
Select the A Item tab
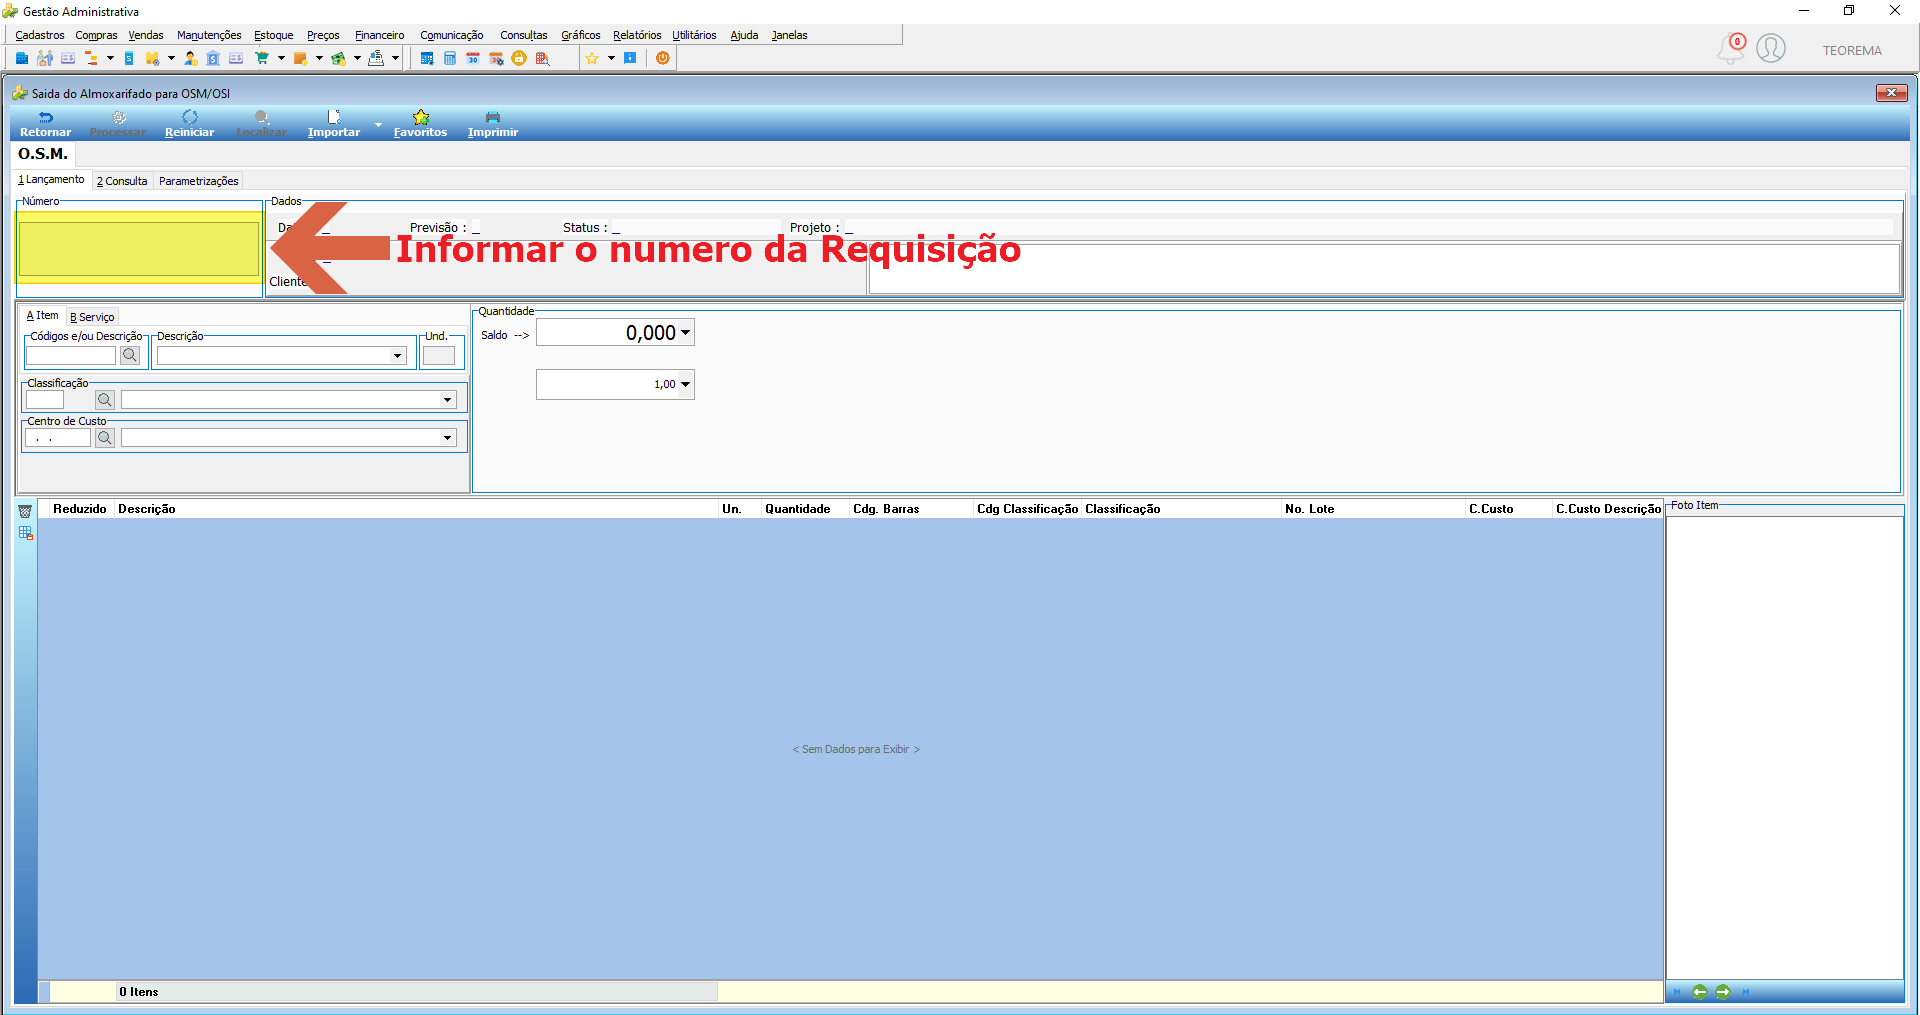click(42, 316)
